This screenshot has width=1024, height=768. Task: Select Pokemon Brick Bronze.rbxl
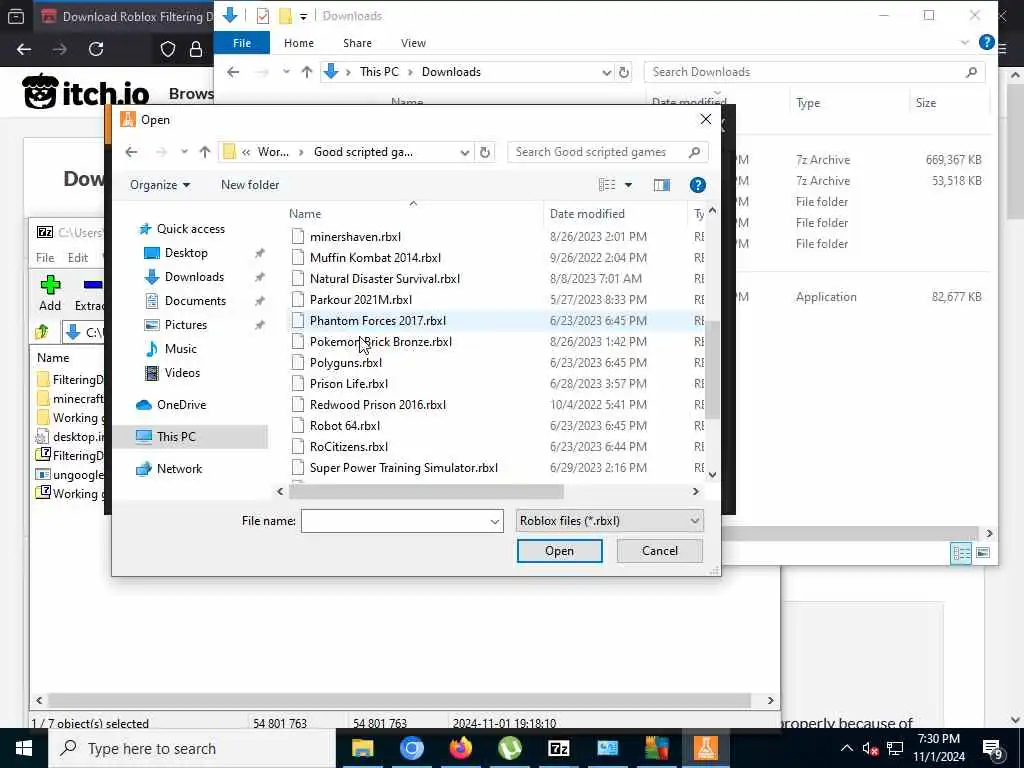(381, 342)
